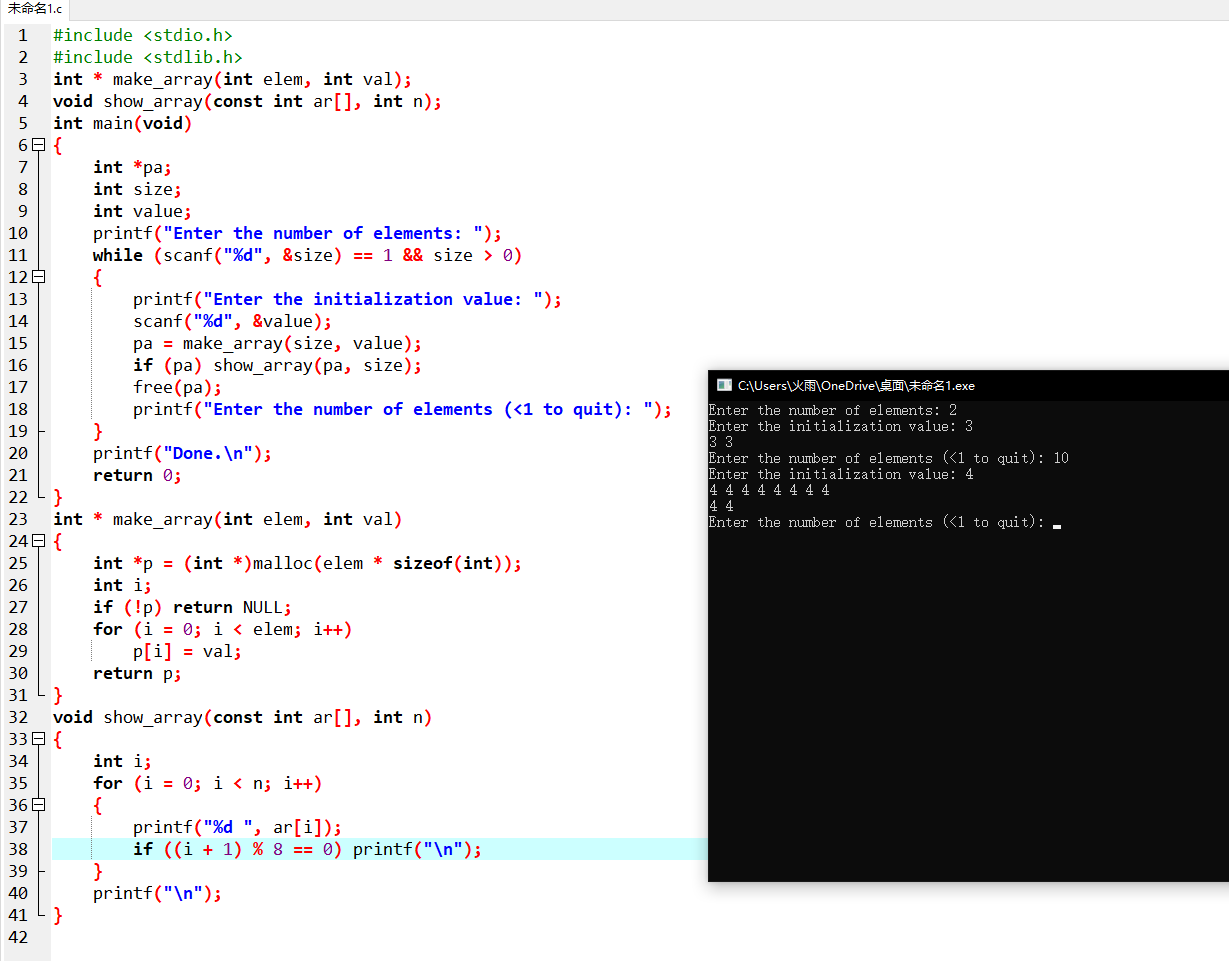This screenshot has height=961, width=1229.
Task: Collapse make_array function fold at line 24
Action: coord(39,541)
